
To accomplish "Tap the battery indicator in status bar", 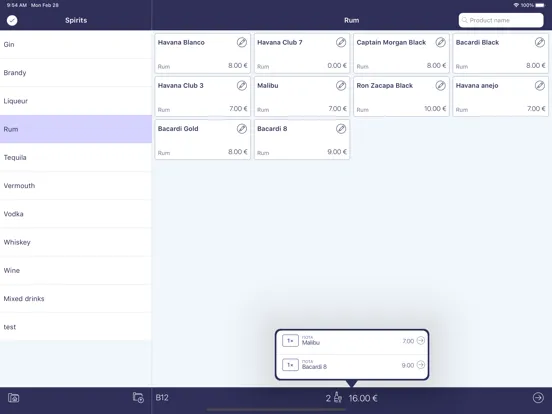I will coord(540,5).
